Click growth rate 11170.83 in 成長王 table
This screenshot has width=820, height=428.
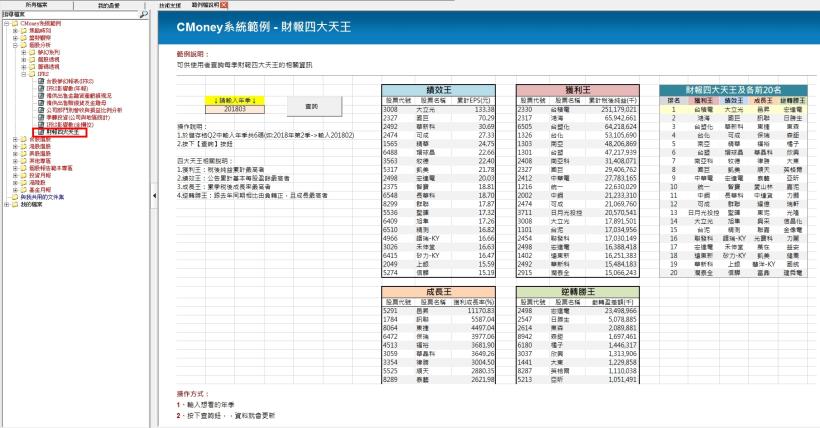481,311
